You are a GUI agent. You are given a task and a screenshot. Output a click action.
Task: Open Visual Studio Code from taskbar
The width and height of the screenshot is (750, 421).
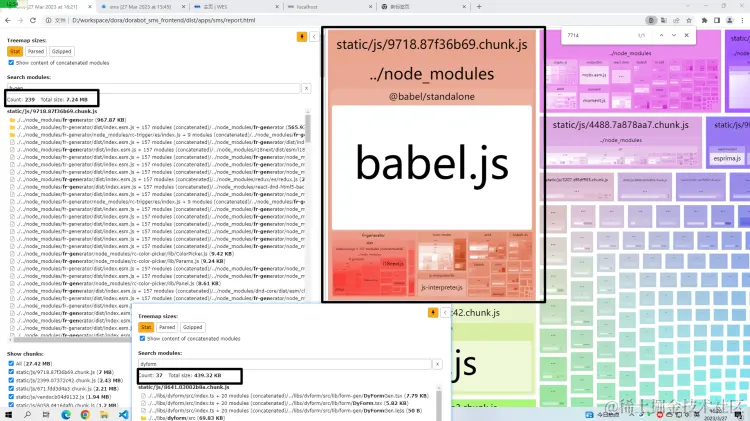[123, 415]
